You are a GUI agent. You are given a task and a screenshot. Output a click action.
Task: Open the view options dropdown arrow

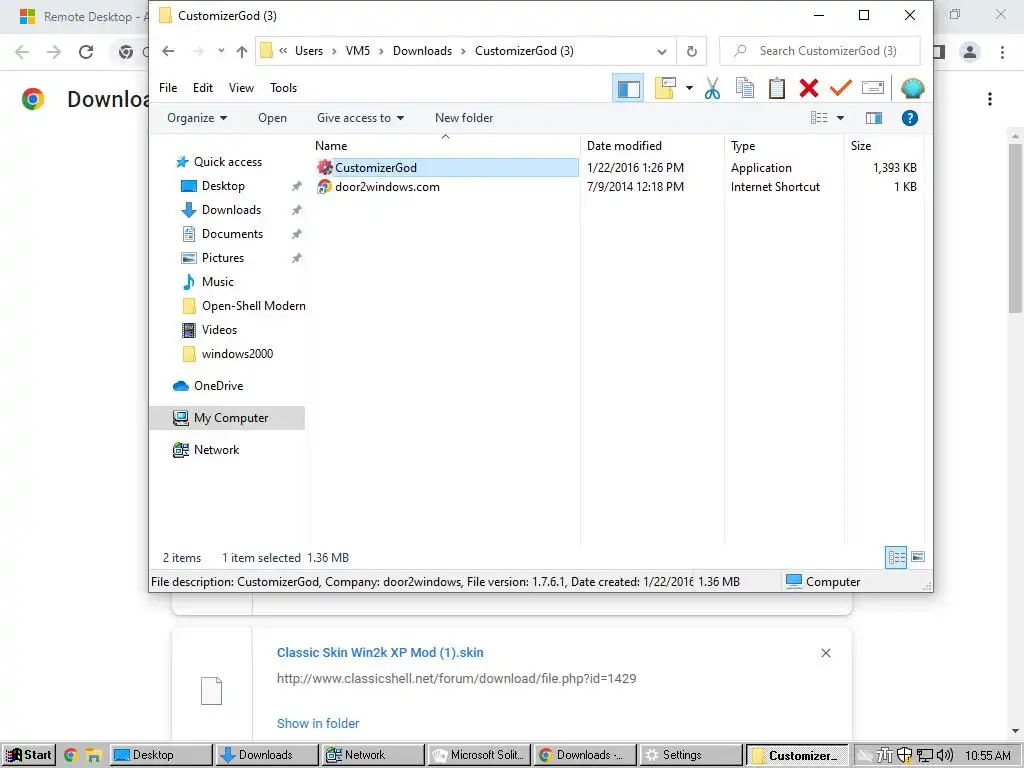(x=840, y=118)
